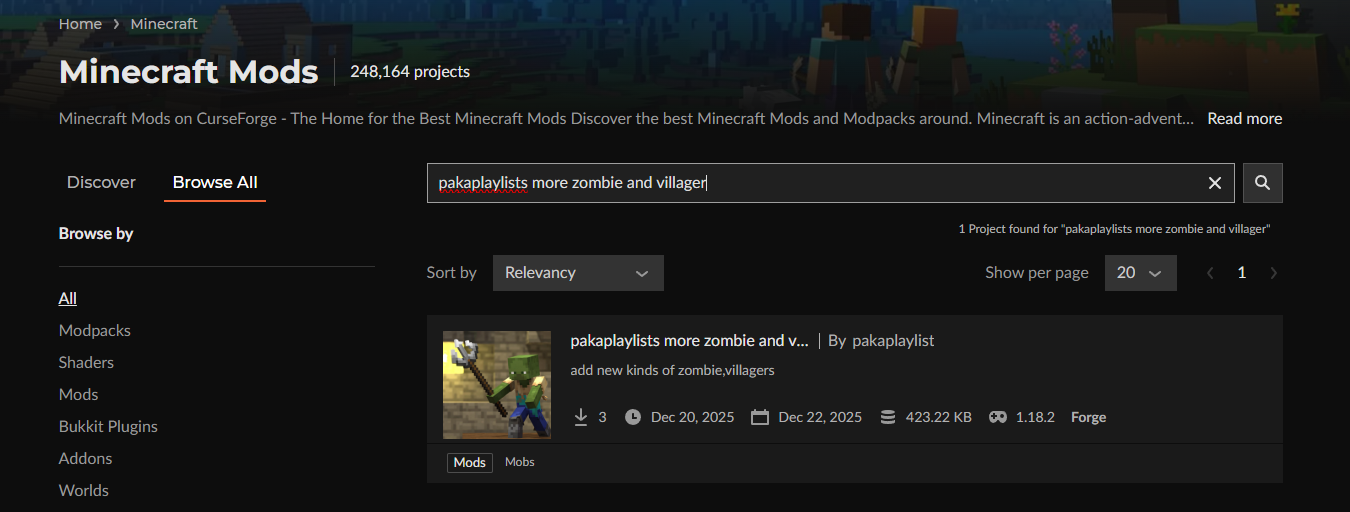Select the Modpacks category
The width and height of the screenshot is (1350, 512).
click(x=95, y=330)
